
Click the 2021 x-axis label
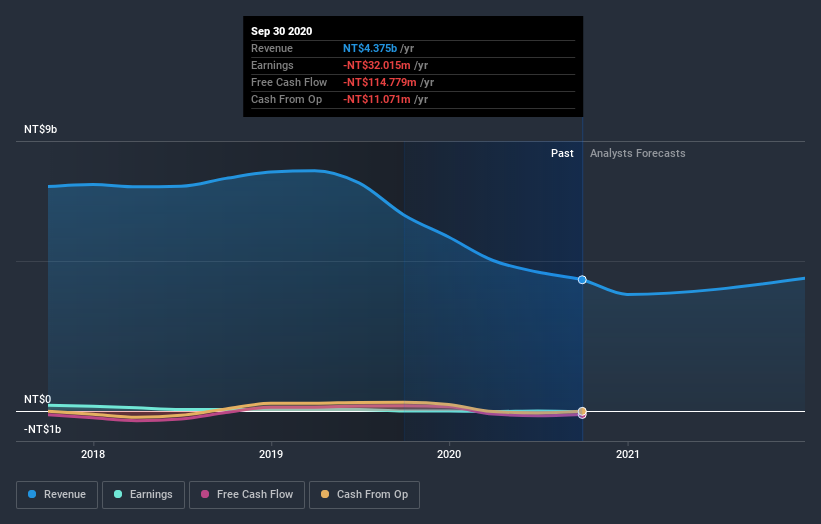point(627,454)
